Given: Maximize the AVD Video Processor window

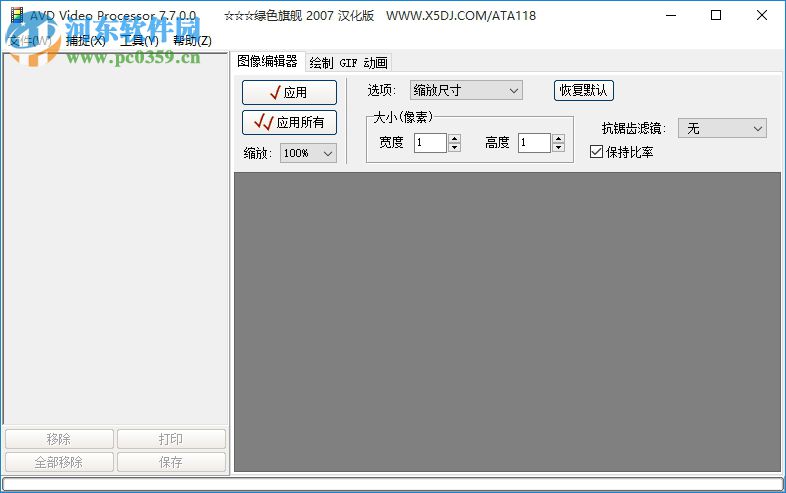Looking at the screenshot, I should tap(716, 16).
